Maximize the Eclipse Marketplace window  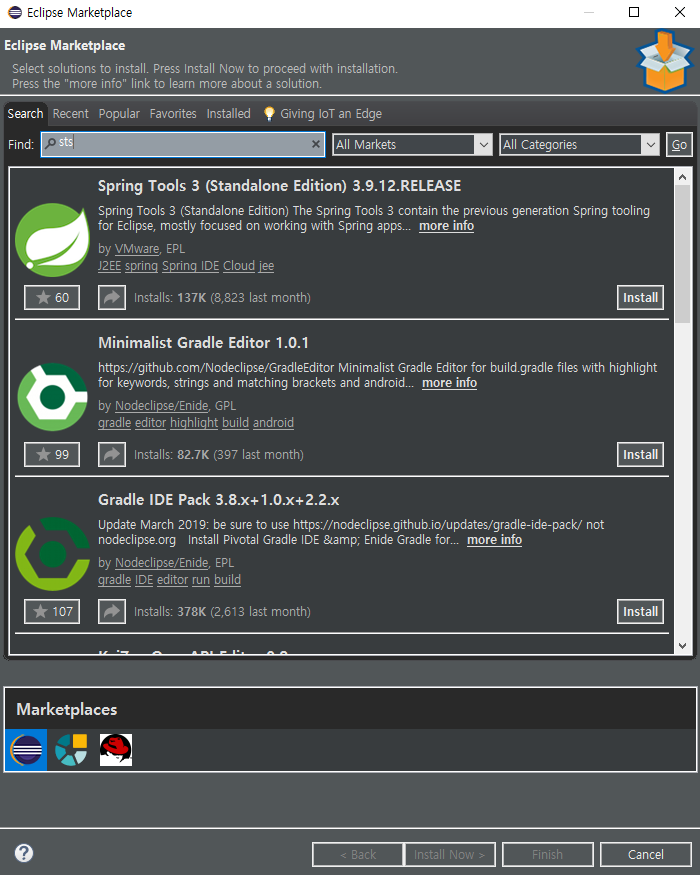click(634, 12)
